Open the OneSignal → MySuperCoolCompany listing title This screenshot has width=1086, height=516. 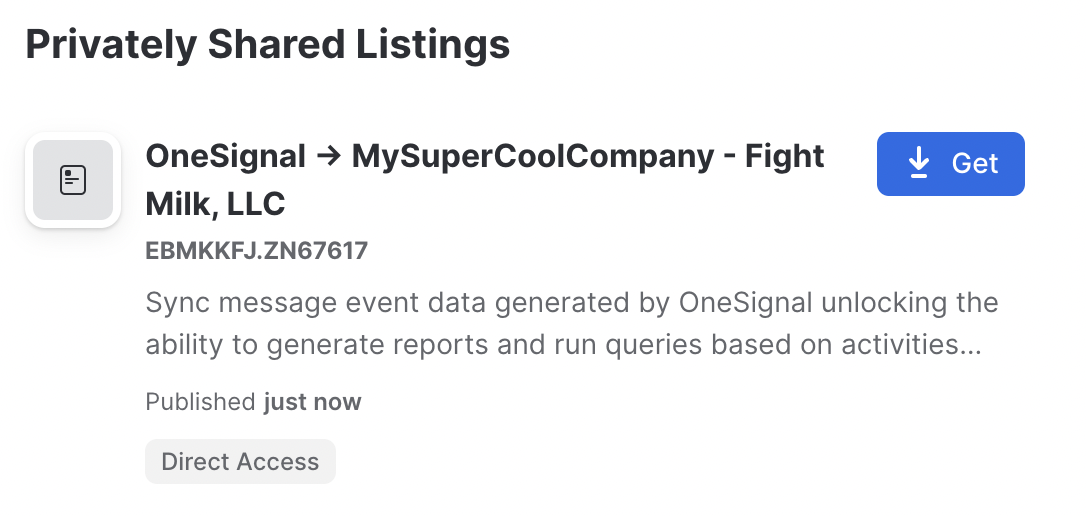click(485, 180)
